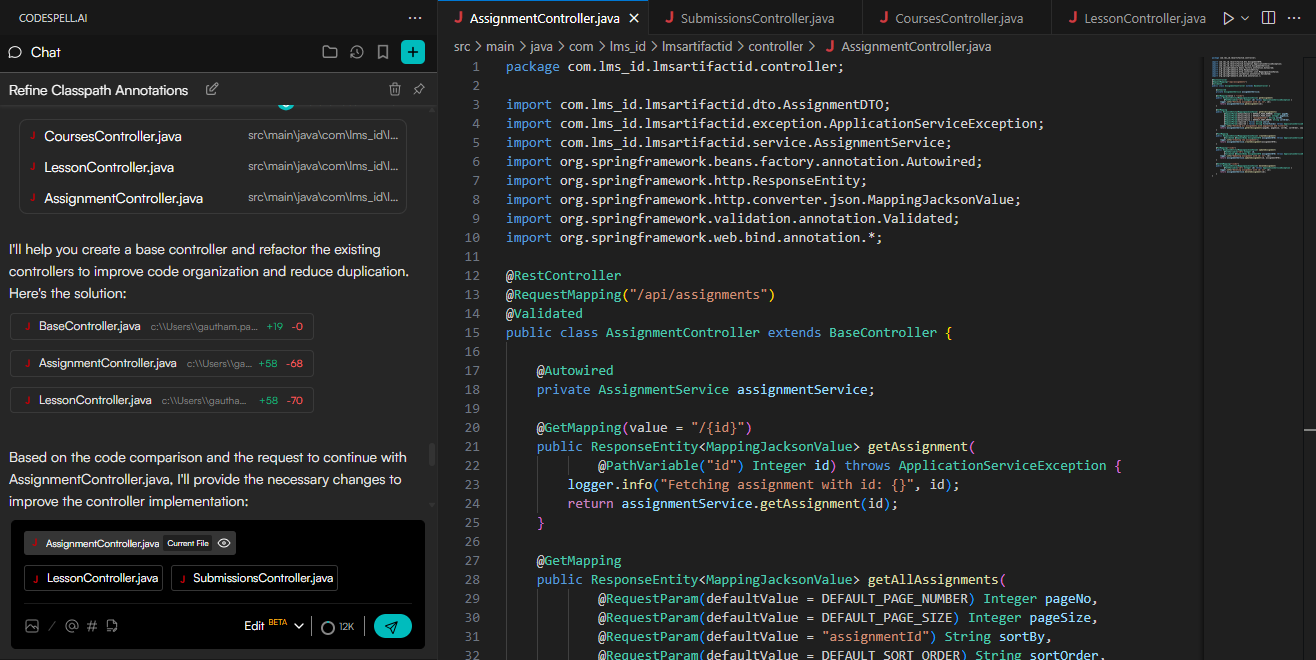Open the run options dropdown arrow
Viewport: 1316px width, 660px height.
[x=1245, y=18]
